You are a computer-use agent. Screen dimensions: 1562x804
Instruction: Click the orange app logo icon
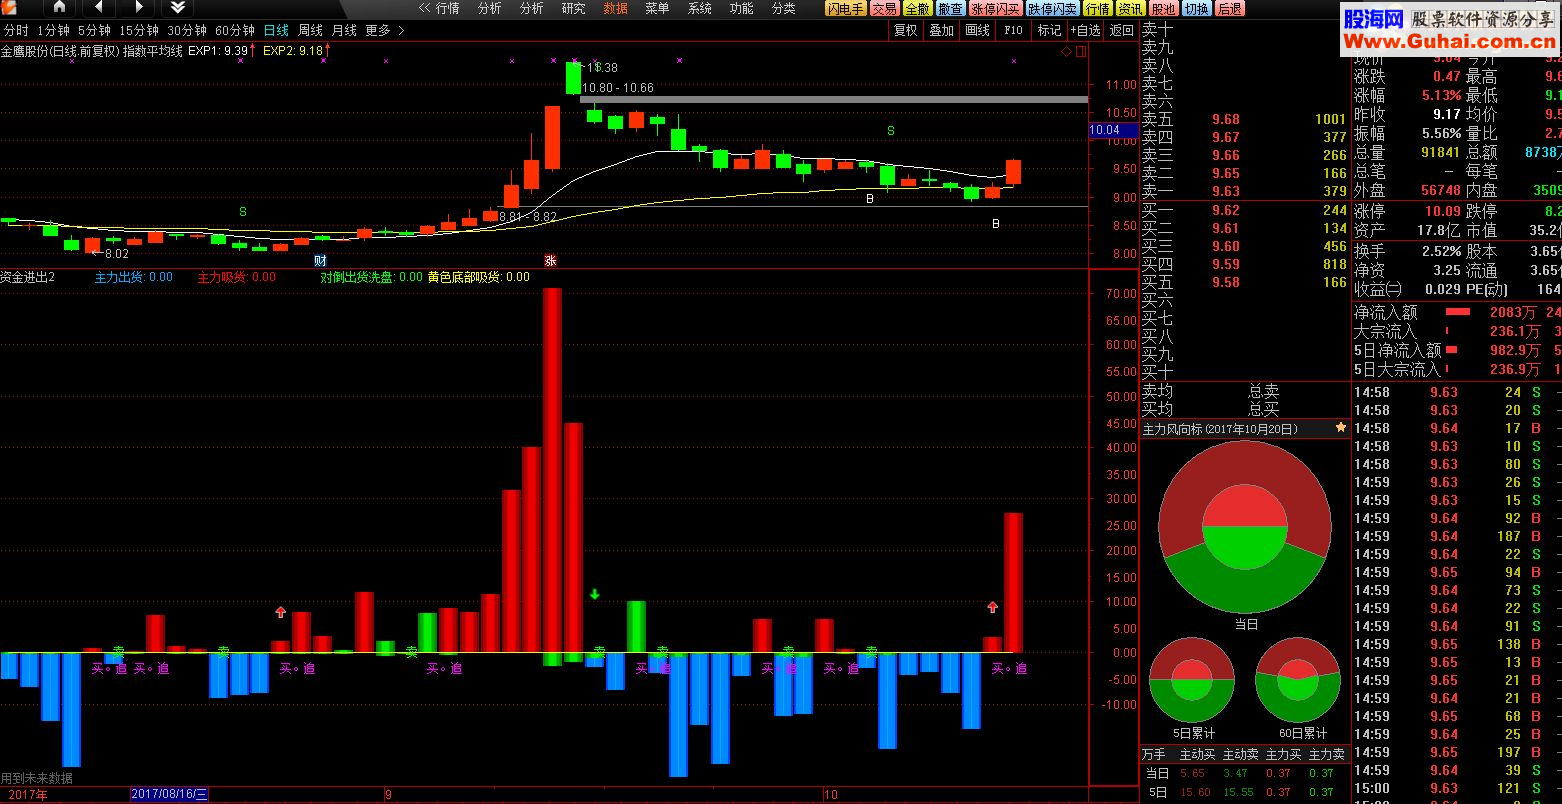(9, 8)
